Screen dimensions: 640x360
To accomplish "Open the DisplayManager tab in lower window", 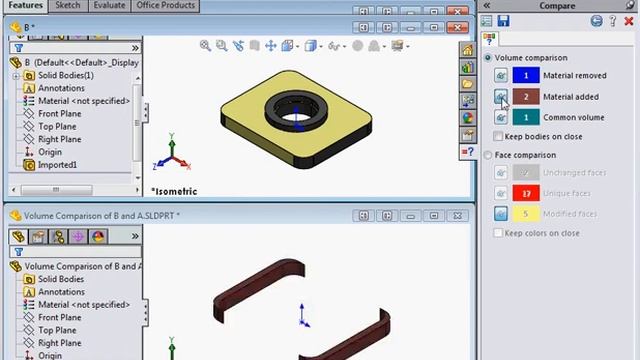I will pyautogui.click(x=98, y=237).
